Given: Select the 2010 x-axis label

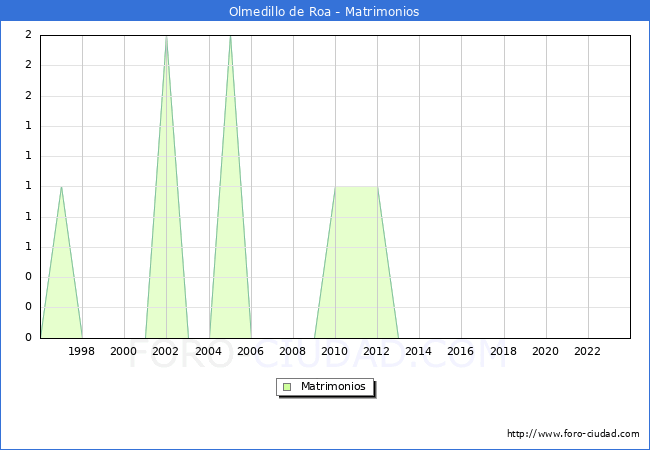Looking at the screenshot, I should click(x=335, y=351).
